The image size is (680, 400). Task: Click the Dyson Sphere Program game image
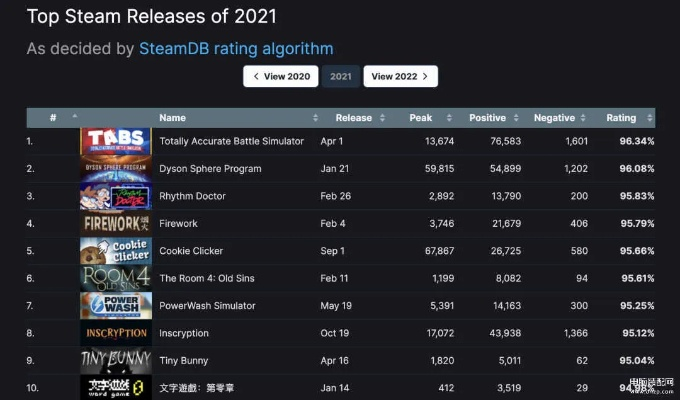tap(115, 169)
